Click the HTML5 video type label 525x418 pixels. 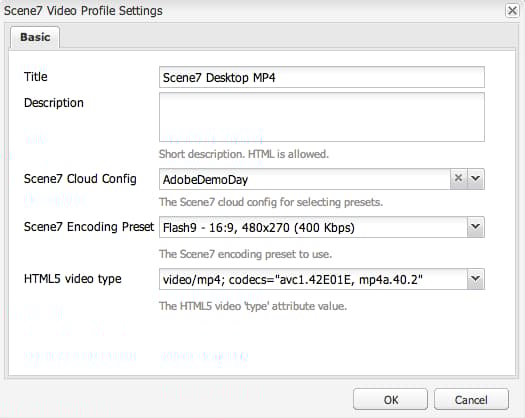pos(73,279)
